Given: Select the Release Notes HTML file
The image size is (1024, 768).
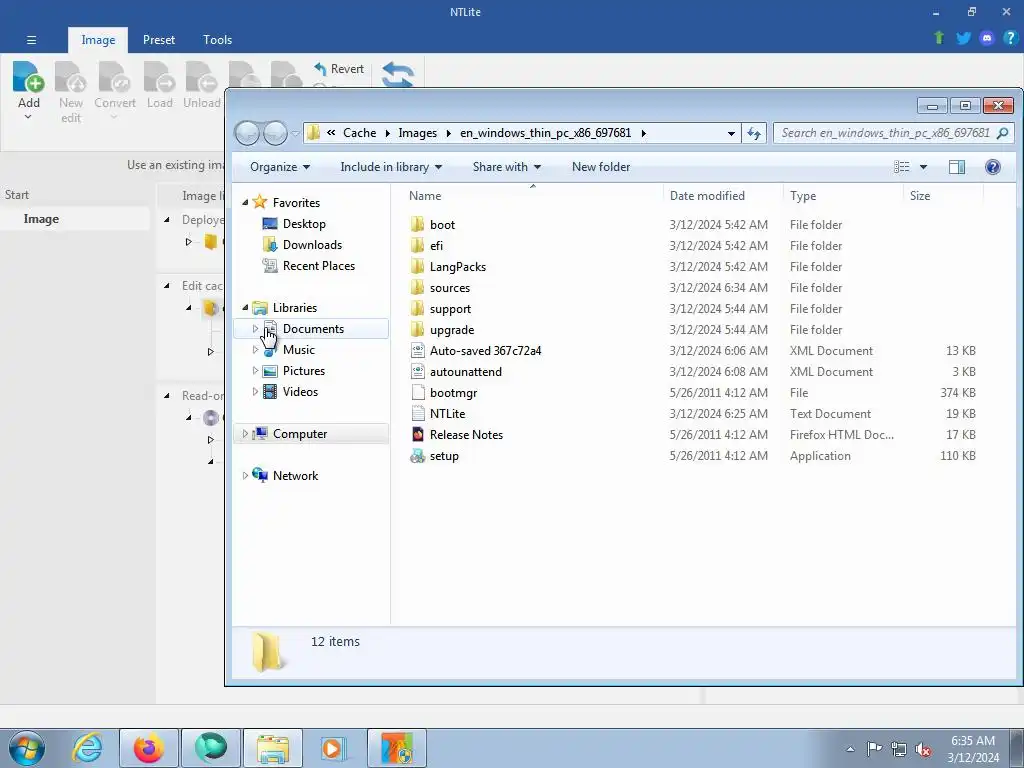Looking at the screenshot, I should pos(466,435).
